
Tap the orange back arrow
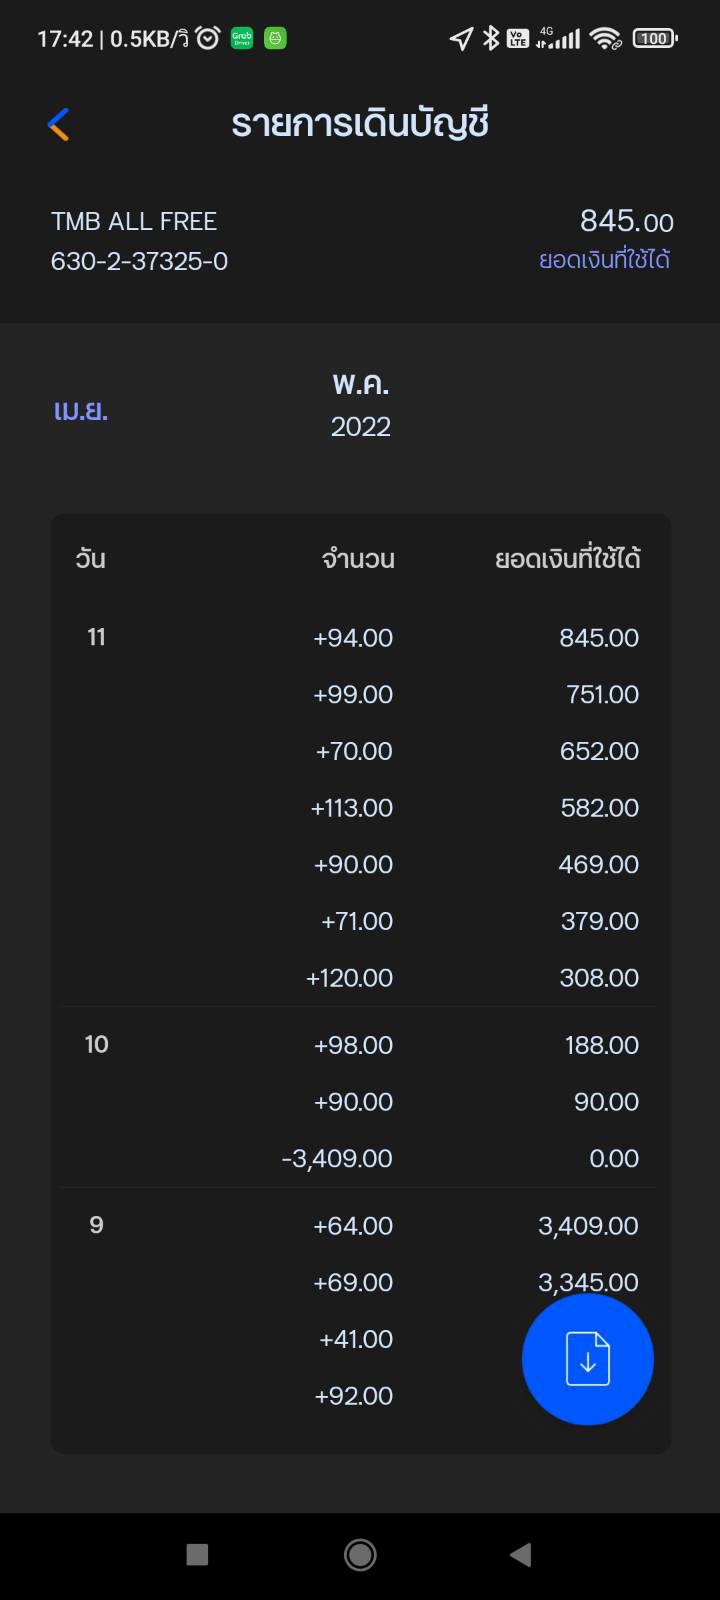click(59, 124)
